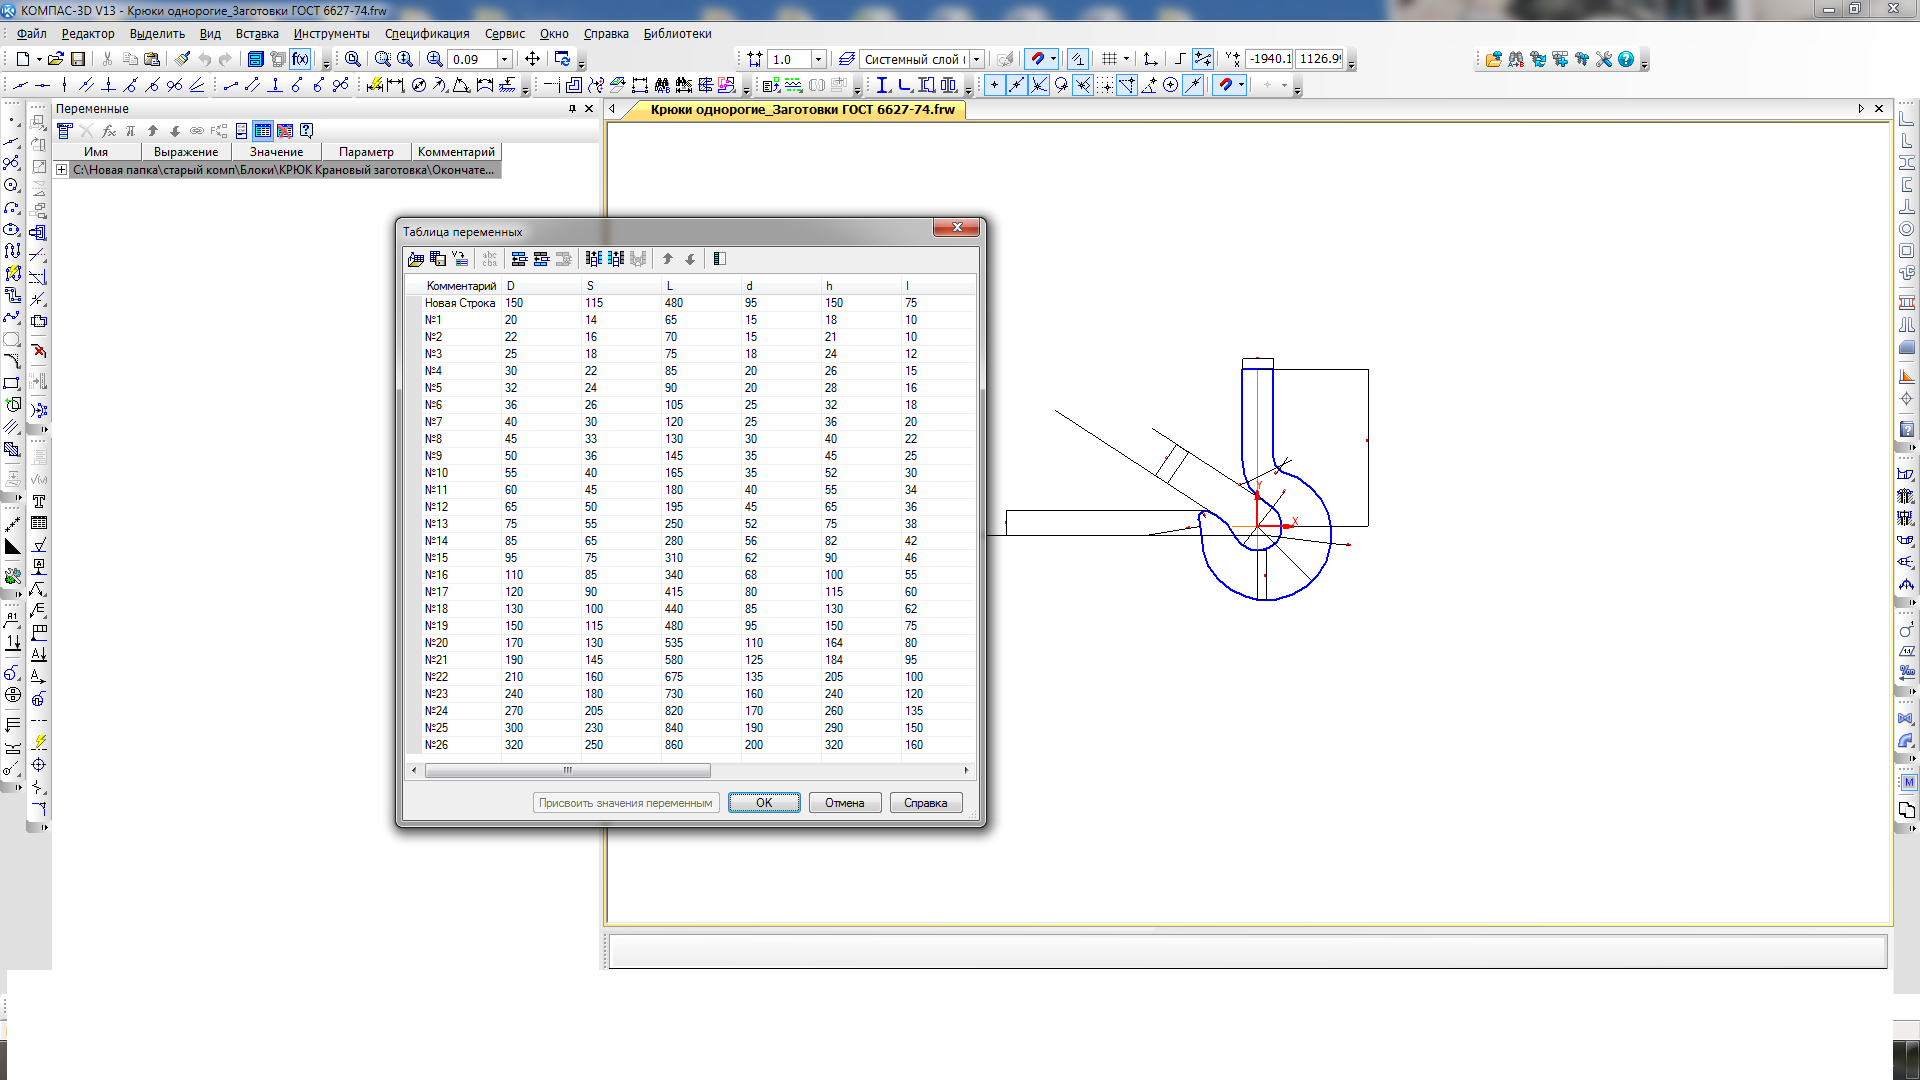Click Отмена button to cancel dialog

[x=843, y=802]
